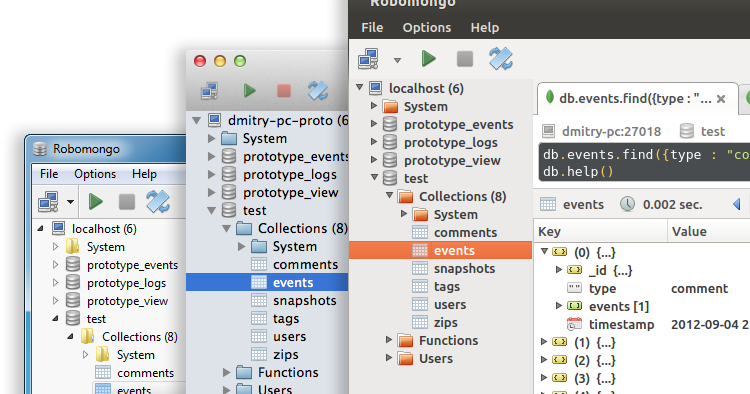
Task: Click dmitry-pc:27018 server label
Action: (x=611, y=131)
